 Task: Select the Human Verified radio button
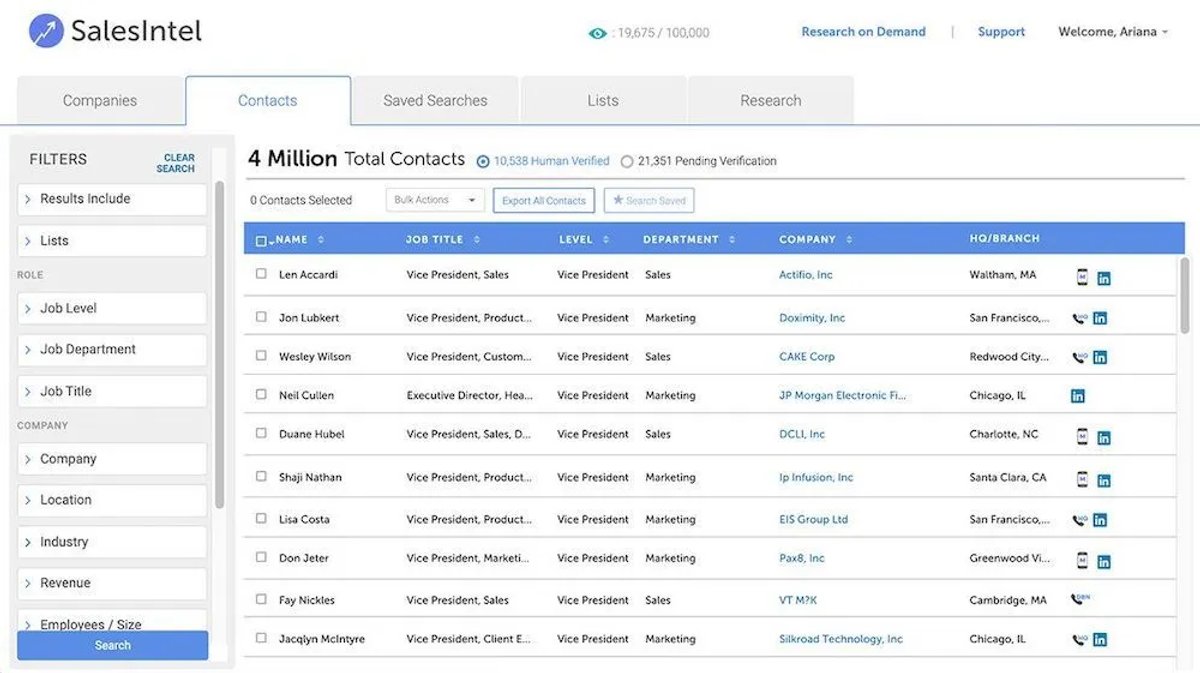click(483, 161)
